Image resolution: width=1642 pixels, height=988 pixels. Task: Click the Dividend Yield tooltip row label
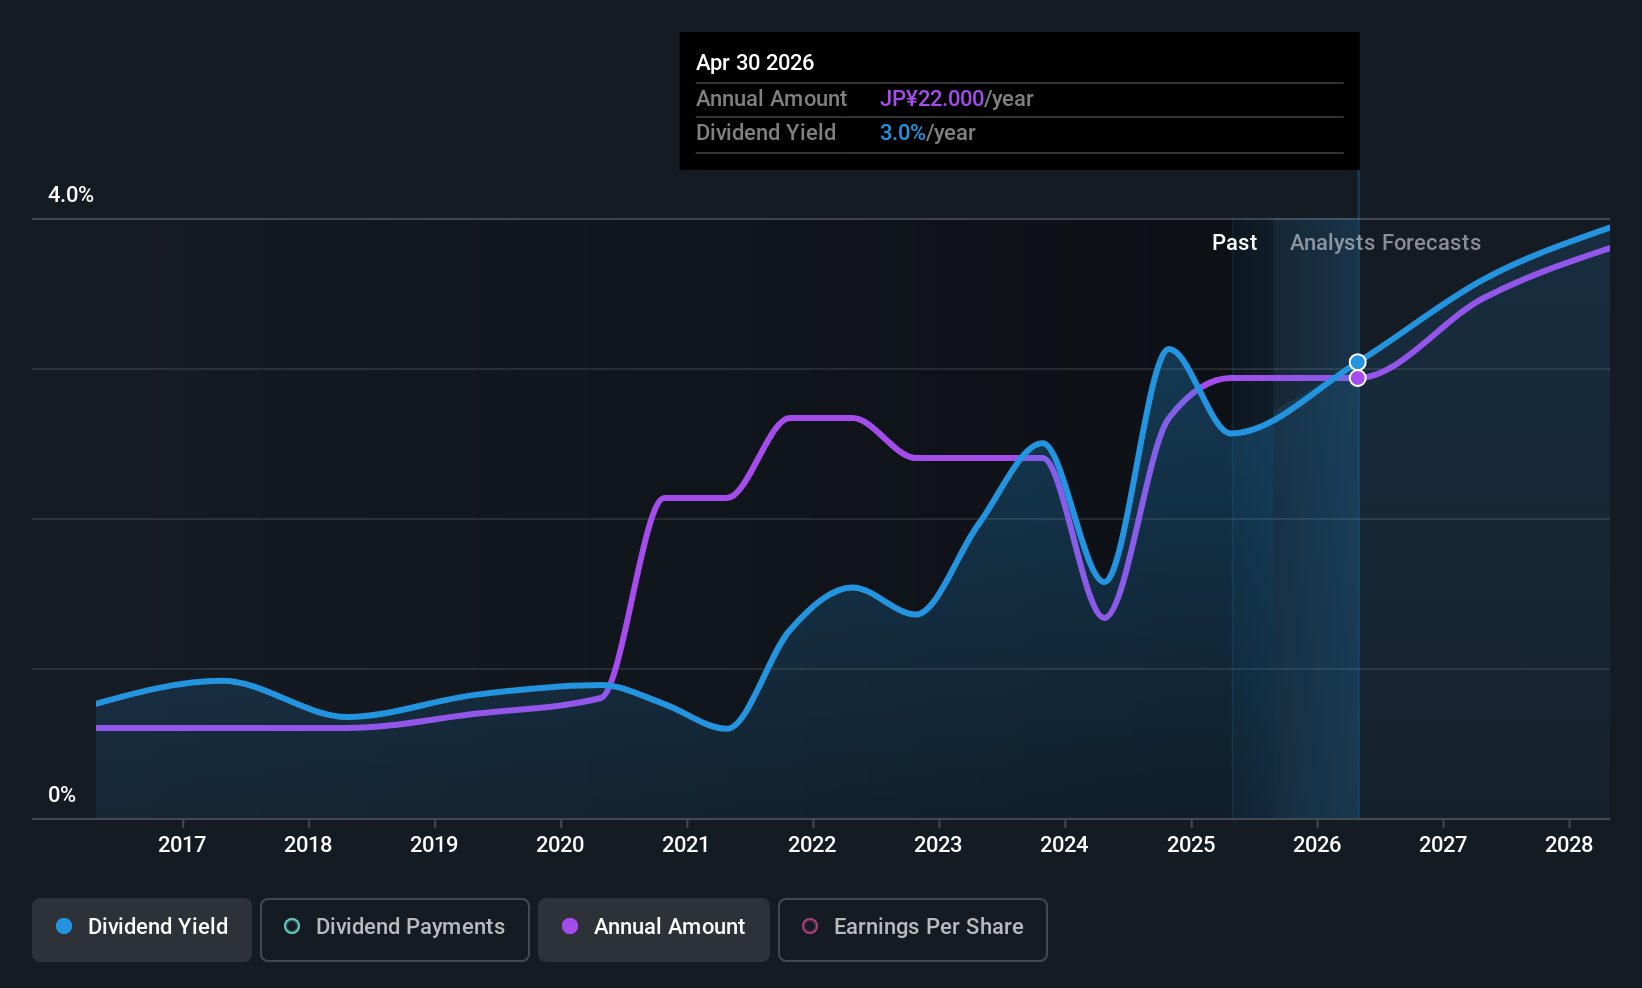[x=766, y=133]
